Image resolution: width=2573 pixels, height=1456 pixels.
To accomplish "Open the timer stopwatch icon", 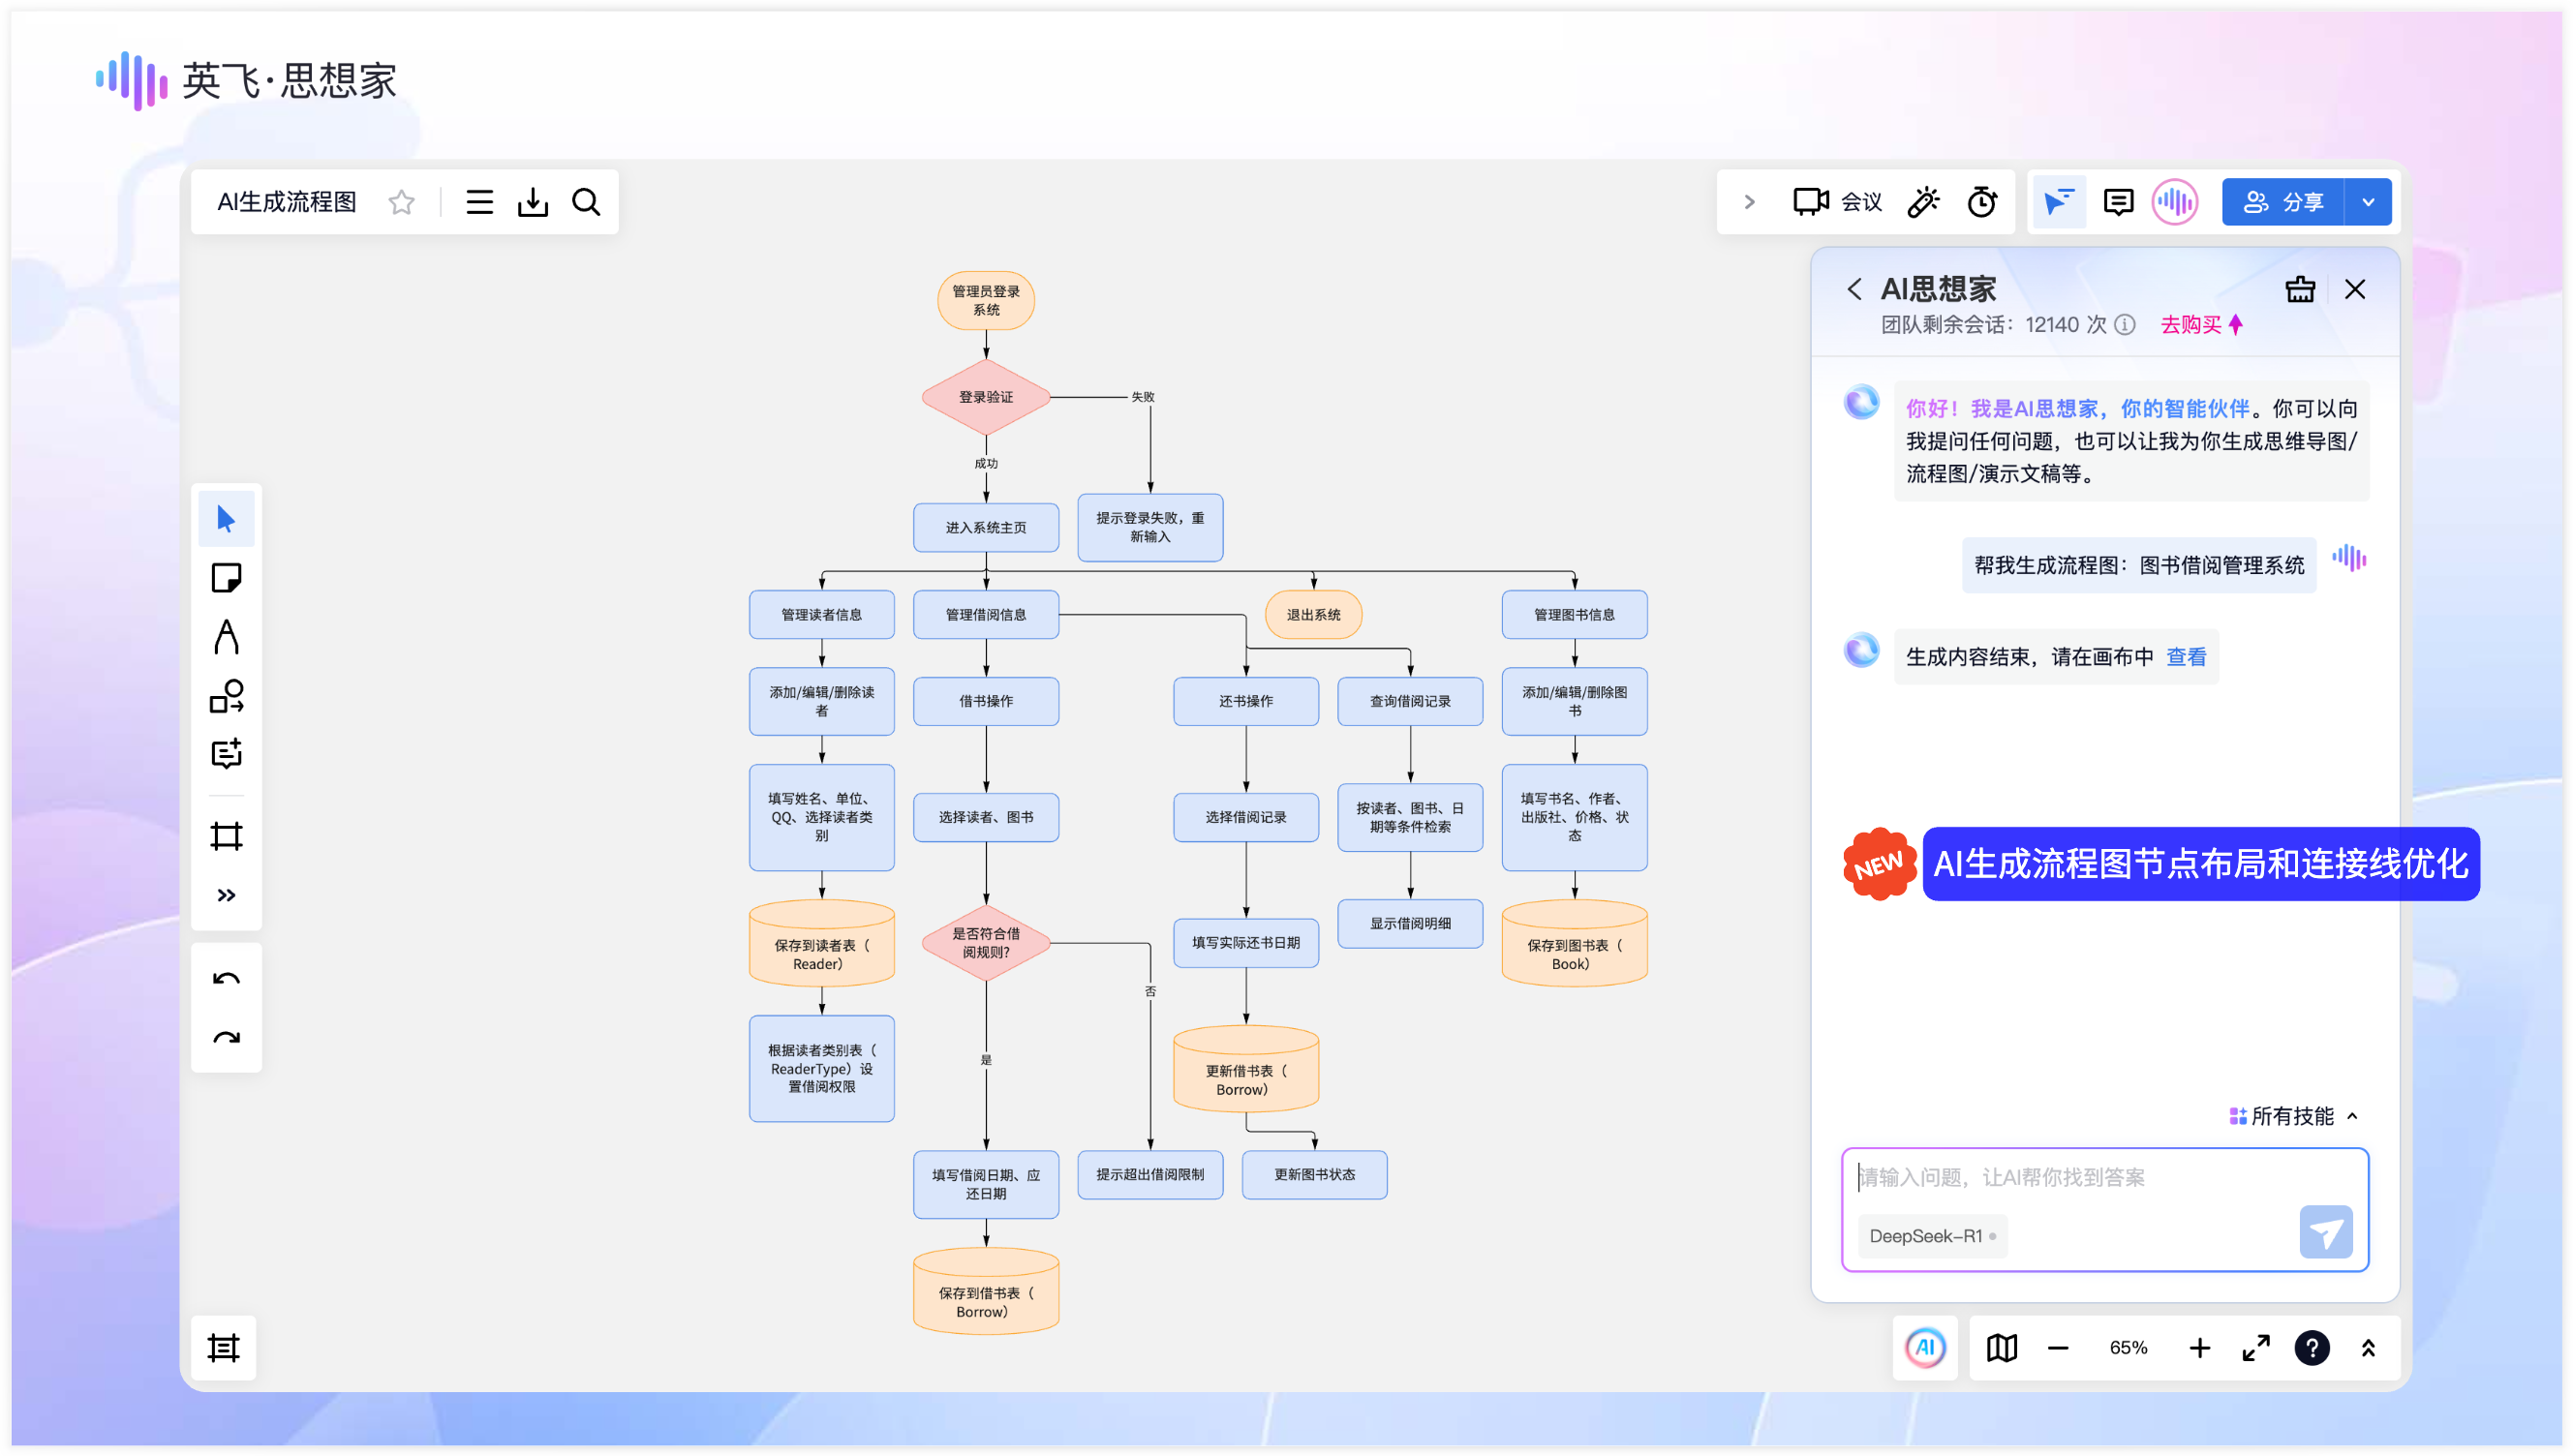I will 1981,202.
